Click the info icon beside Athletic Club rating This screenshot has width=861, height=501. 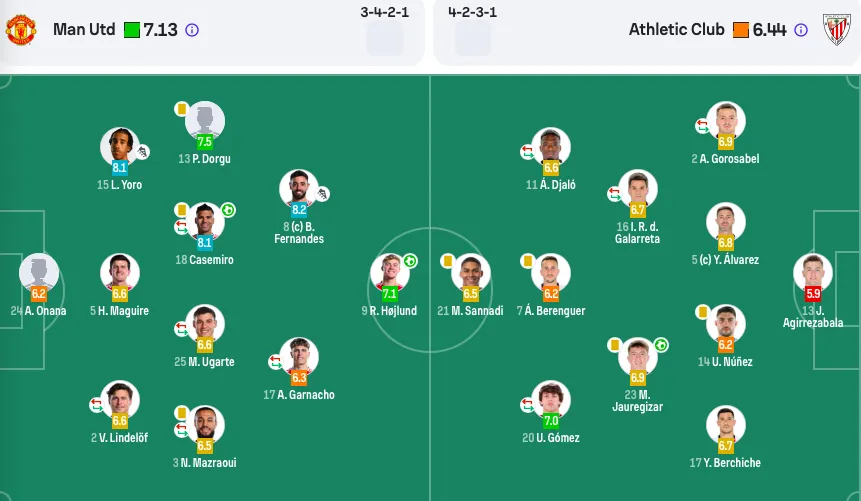[x=801, y=30]
